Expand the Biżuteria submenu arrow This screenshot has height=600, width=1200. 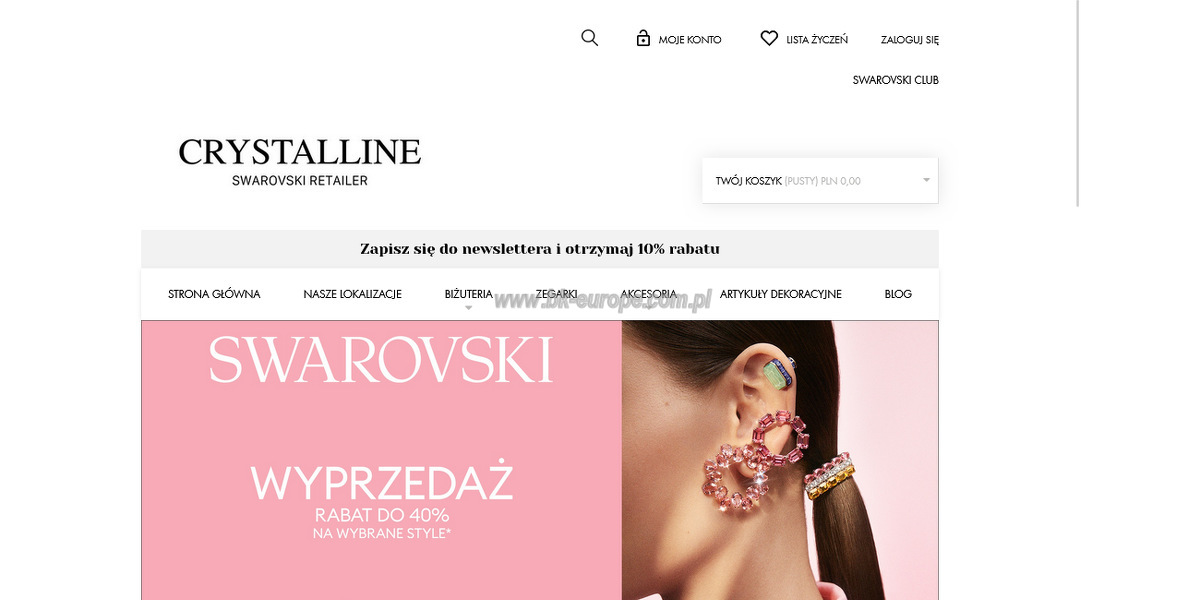pos(468,308)
